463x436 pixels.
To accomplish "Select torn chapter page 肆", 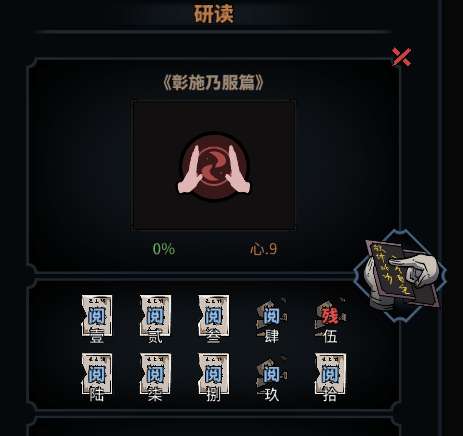I will pos(271,320).
